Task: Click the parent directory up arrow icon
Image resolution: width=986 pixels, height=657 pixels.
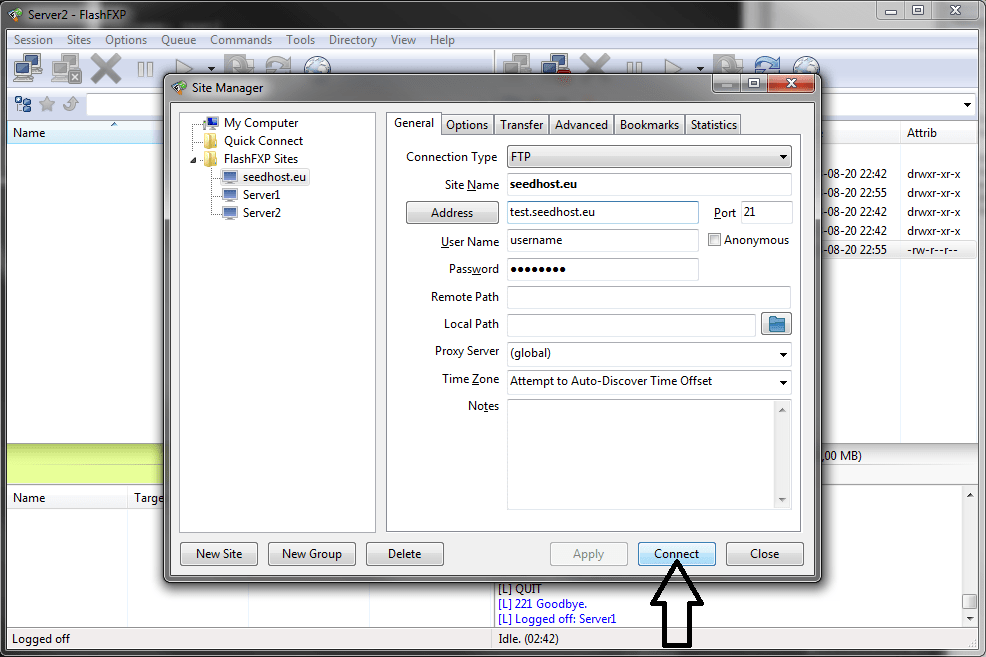Action: (71, 104)
